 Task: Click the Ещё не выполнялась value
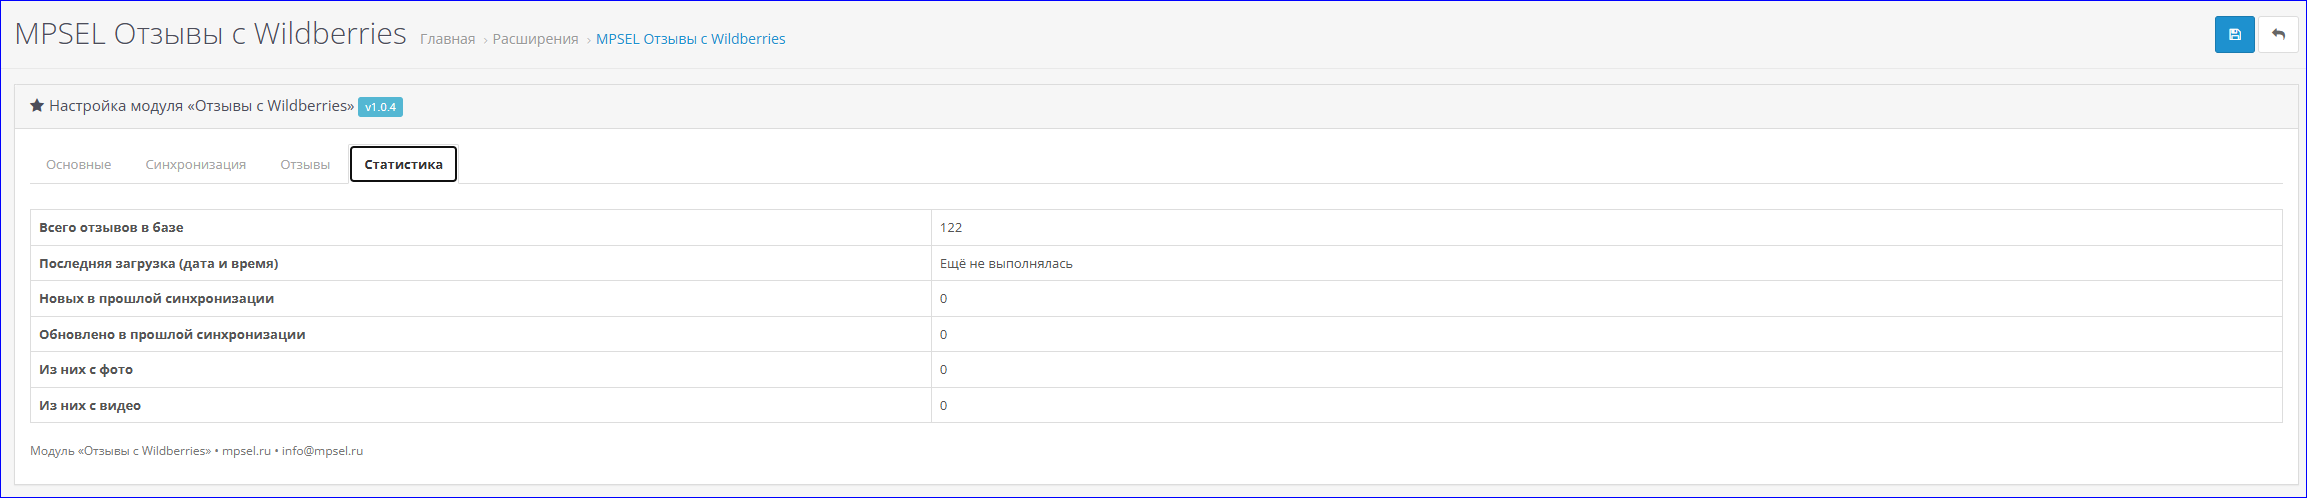coord(1006,263)
